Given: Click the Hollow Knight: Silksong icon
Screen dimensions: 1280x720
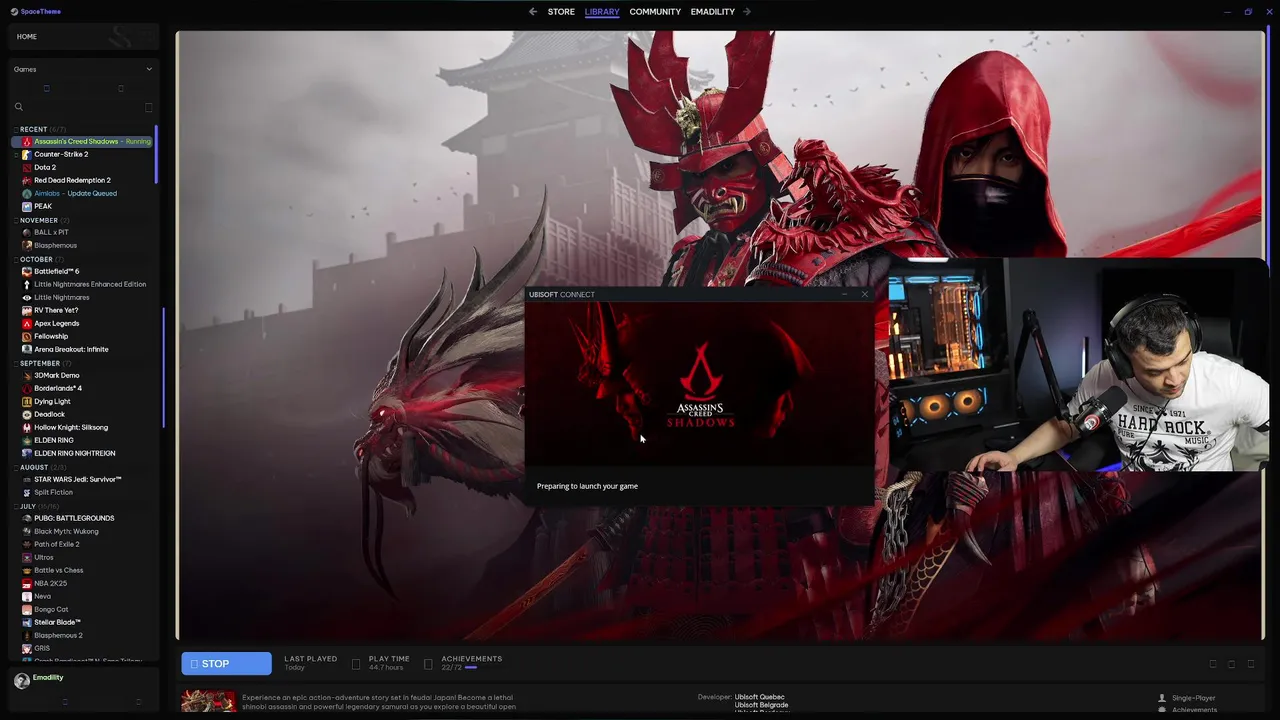Looking at the screenshot, I should (27, 428).
